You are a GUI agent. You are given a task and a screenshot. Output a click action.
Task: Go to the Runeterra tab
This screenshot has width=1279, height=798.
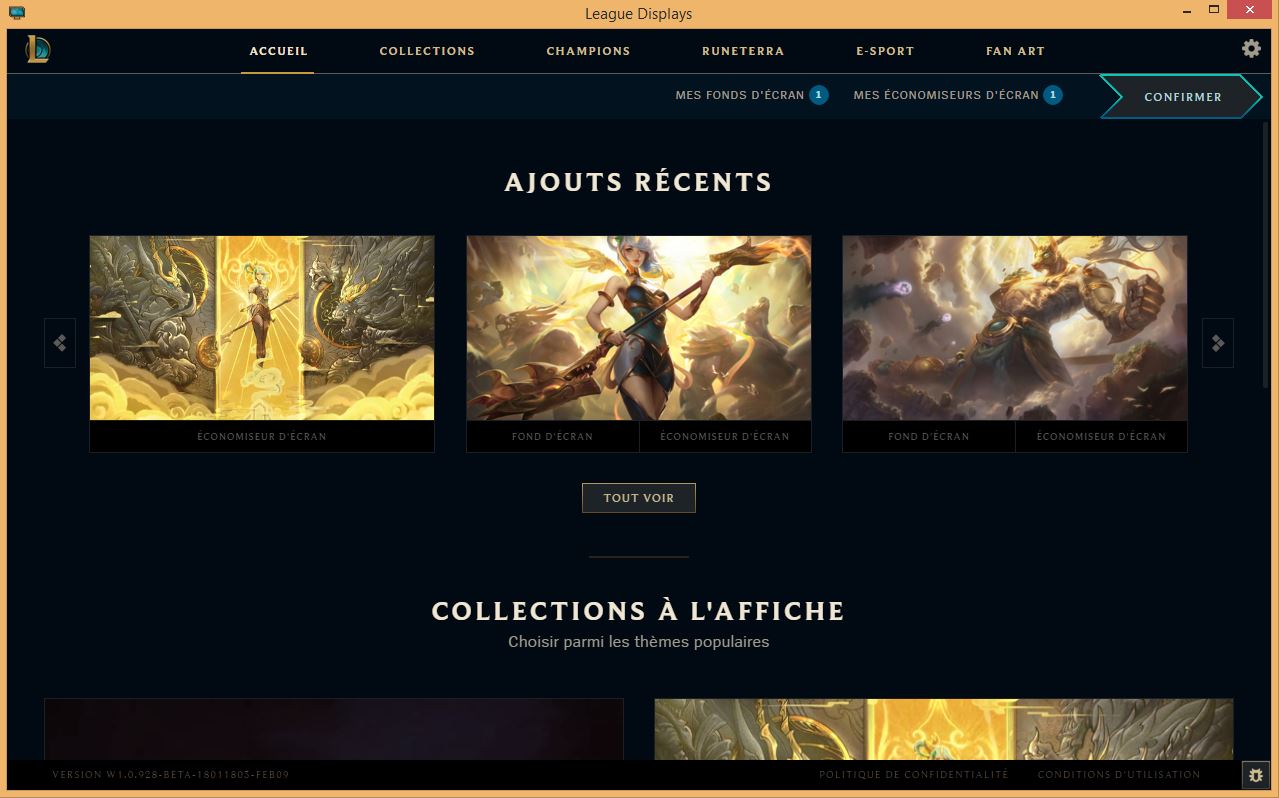pyautogui.click(x=743, y=51)
